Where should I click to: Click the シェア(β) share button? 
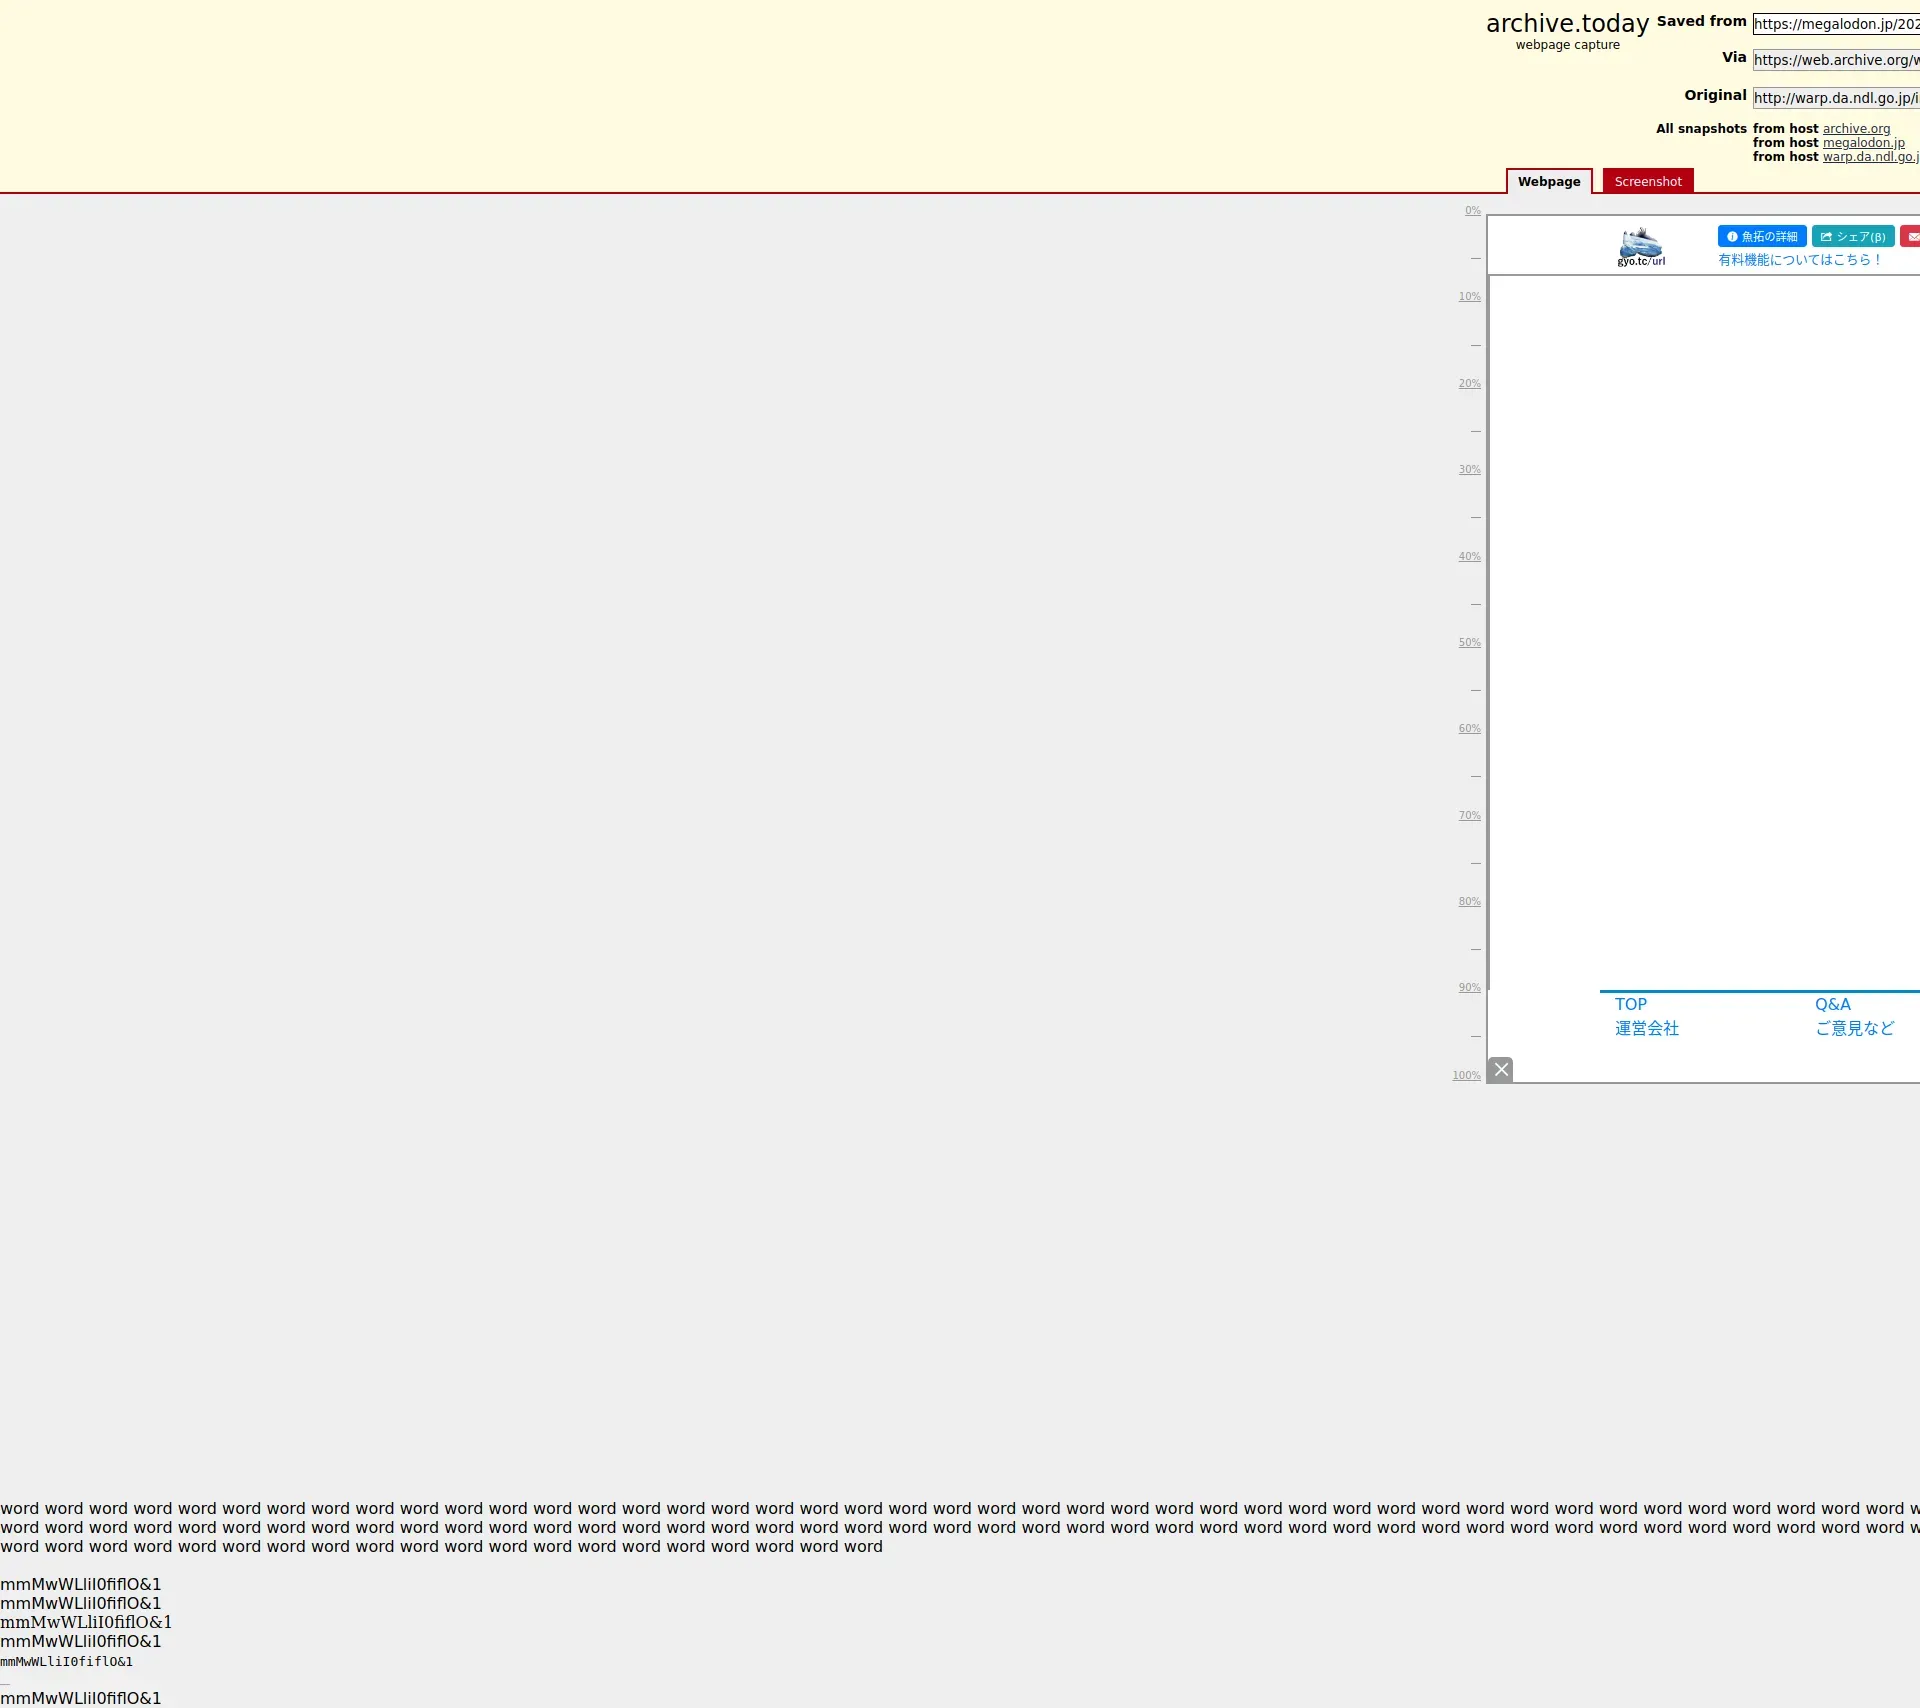point(1852,236)
